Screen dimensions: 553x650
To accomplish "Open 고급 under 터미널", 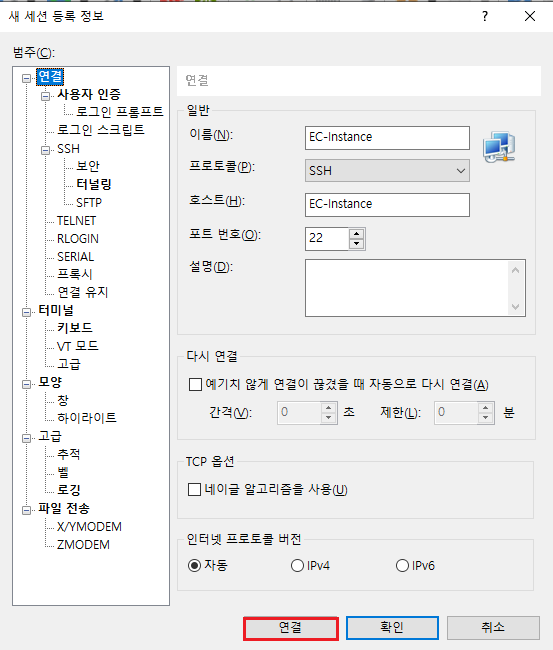I will click(69, 364).
